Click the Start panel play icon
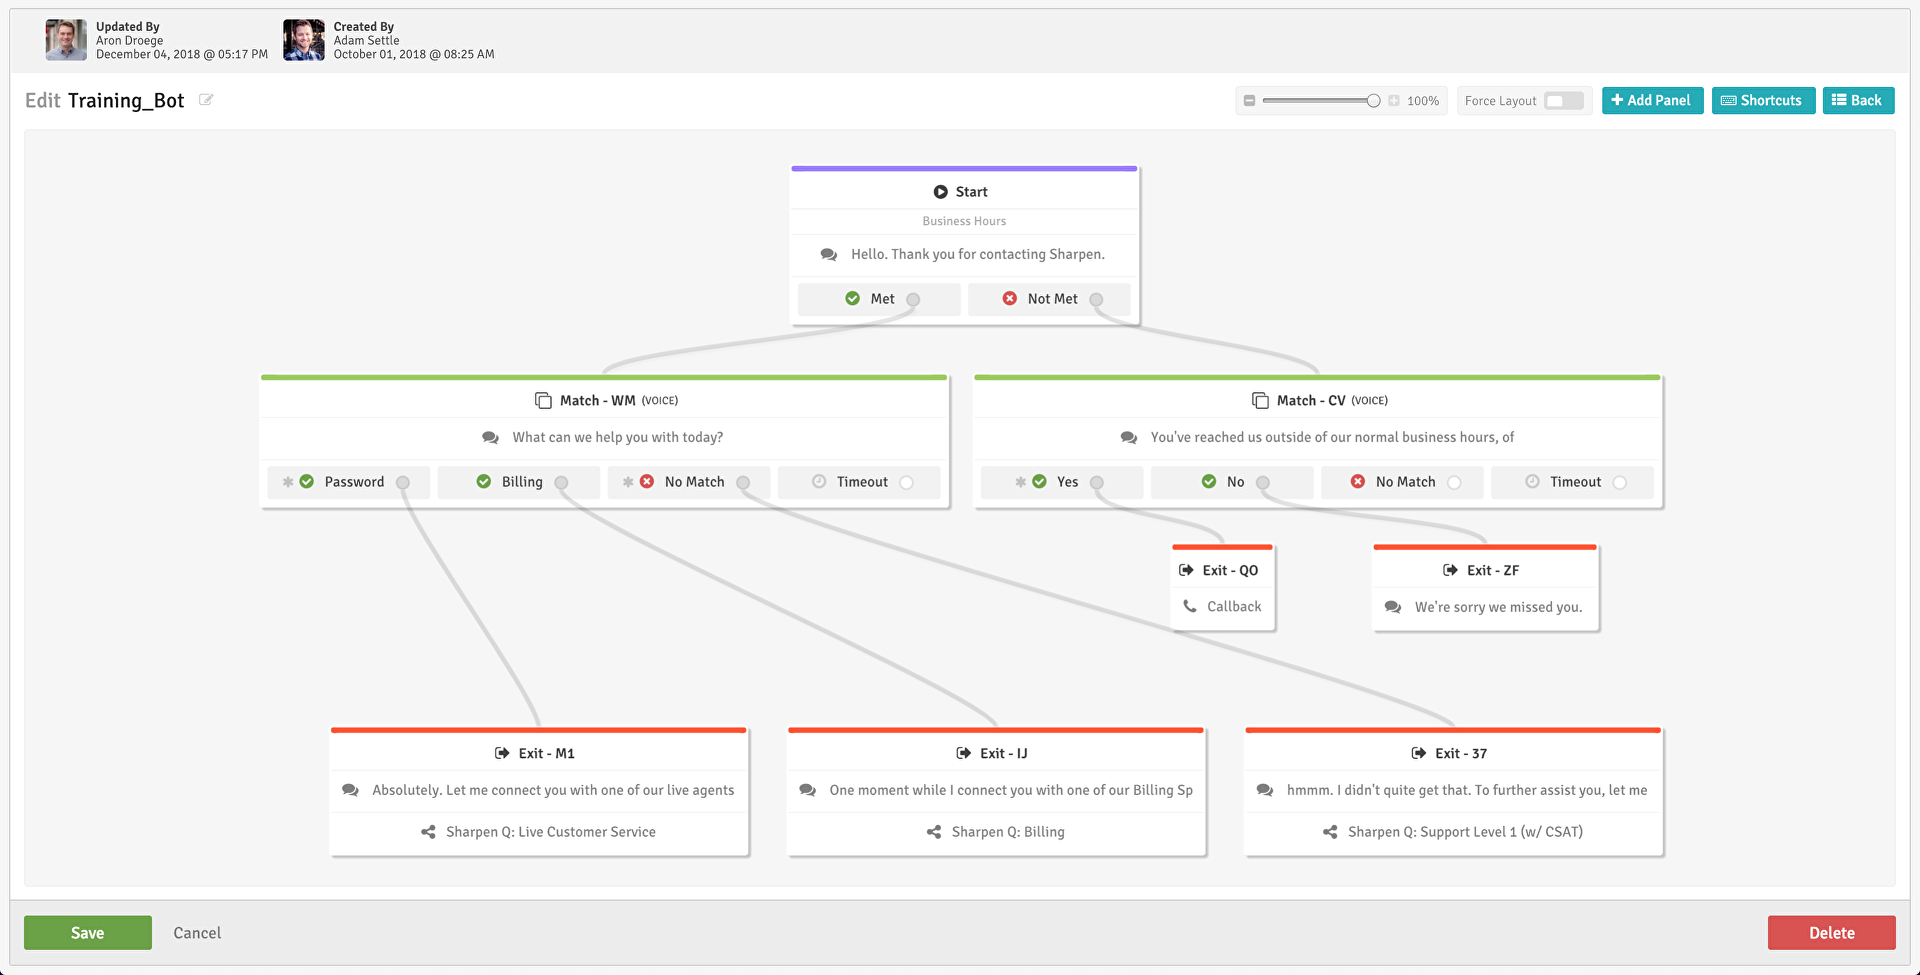This screenshot has width=1920, height=975. (x=940, y=192)
